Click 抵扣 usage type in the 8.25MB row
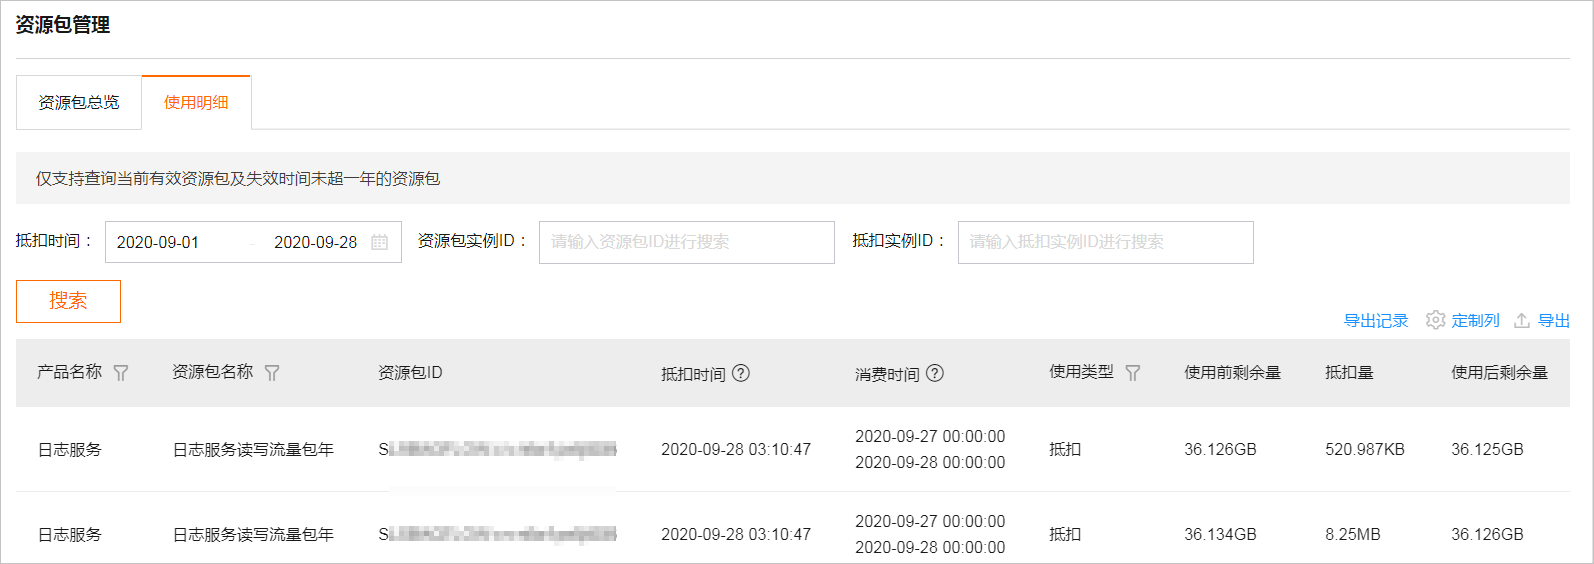The height and width of the screenshot is (564, 1594). [x=1065, y=535]
